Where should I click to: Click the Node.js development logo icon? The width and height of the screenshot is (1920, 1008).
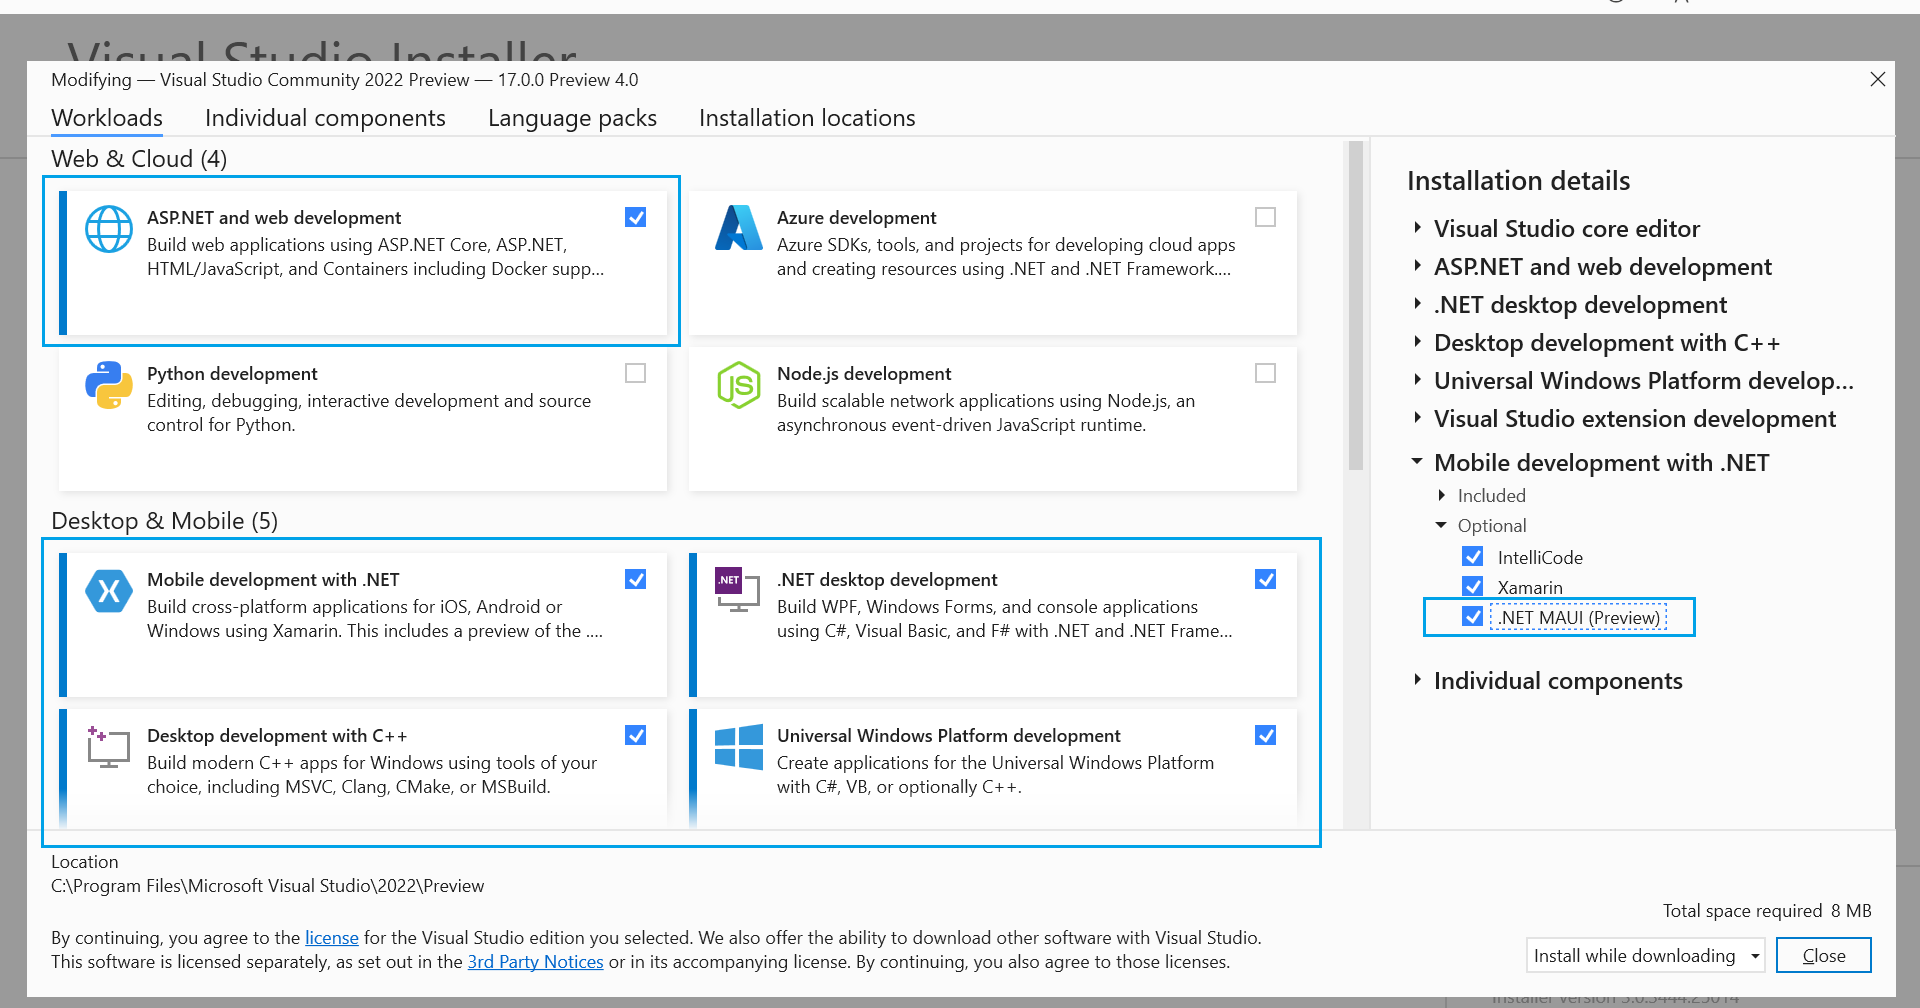739,385
